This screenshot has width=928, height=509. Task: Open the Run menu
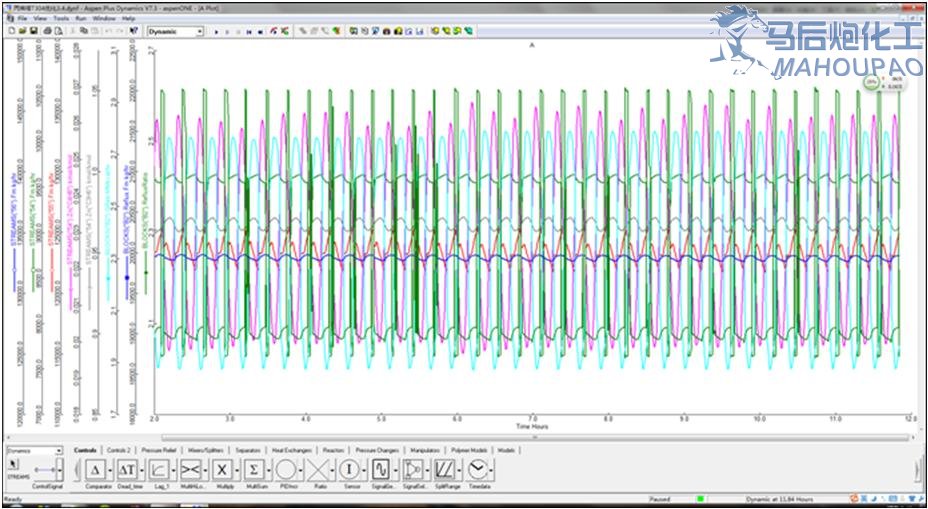(81, 18)
